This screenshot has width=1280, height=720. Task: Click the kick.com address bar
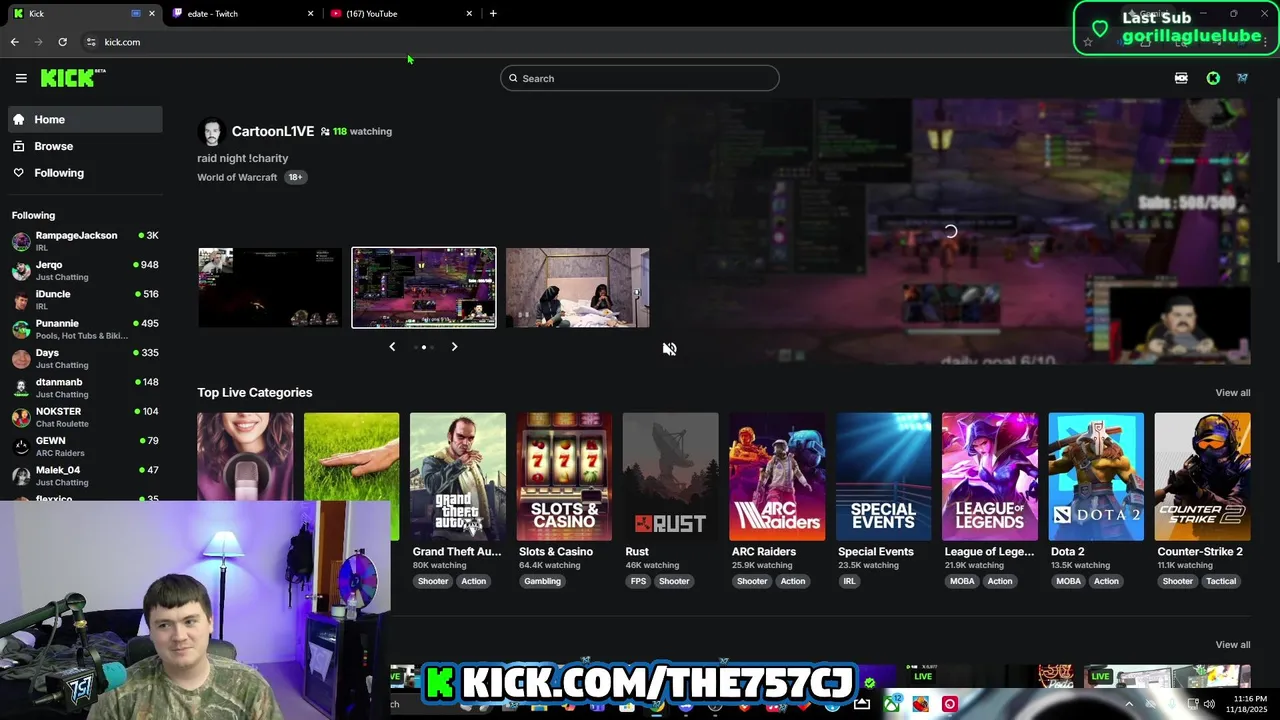pos(580,42)
